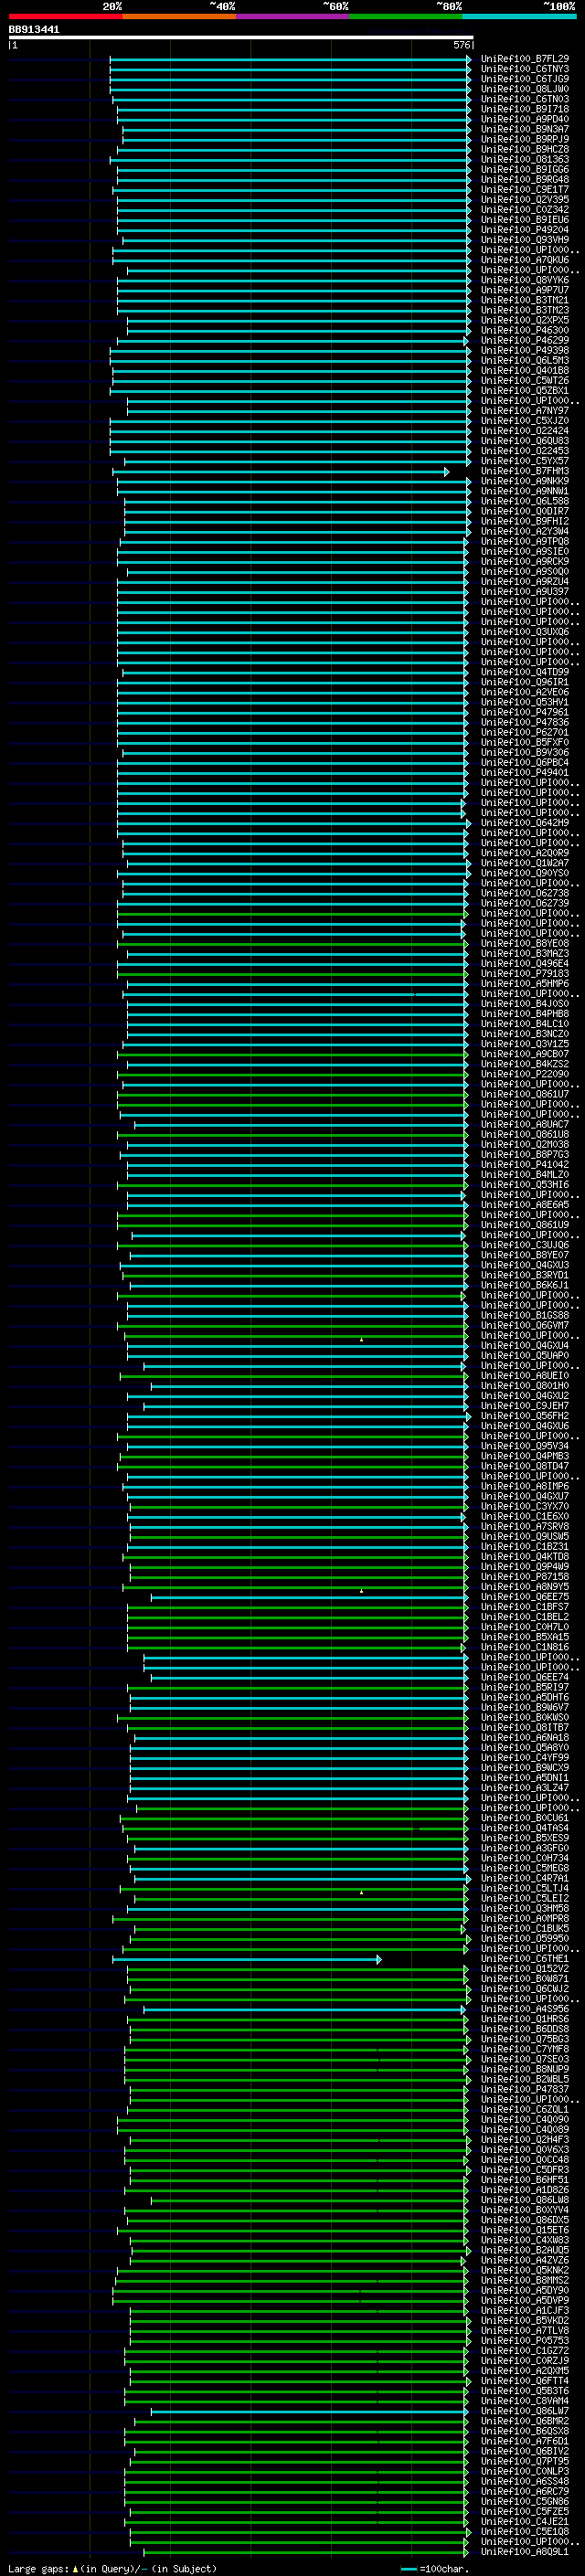Open hit UniRef100_A8IMP6
The image size is (585, 2576).
coord(525,1486)
